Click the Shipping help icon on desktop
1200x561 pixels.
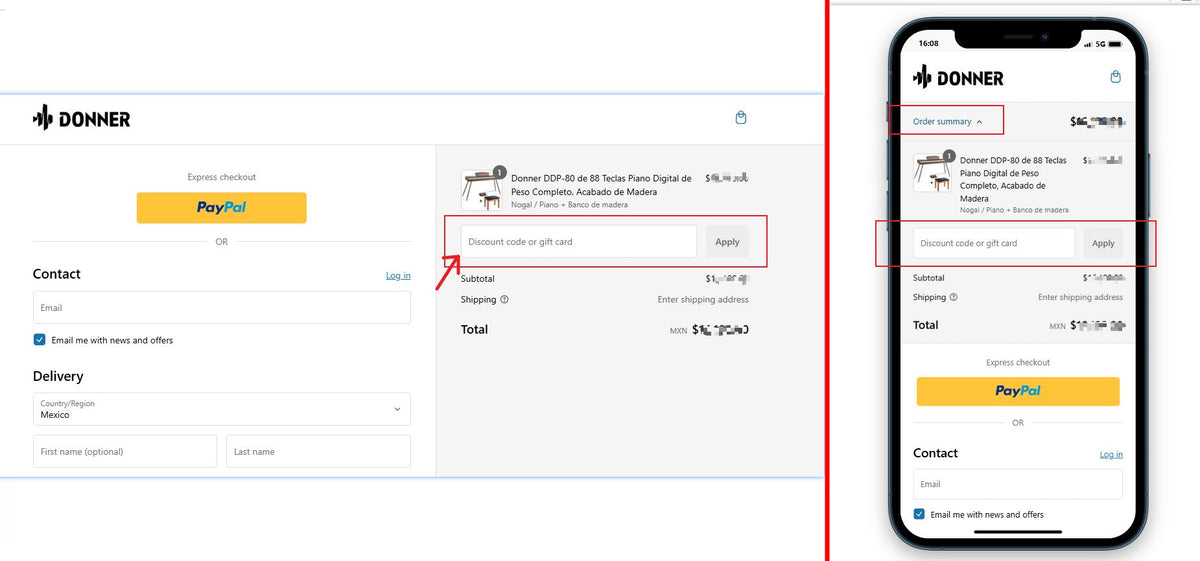click(504, 299)
